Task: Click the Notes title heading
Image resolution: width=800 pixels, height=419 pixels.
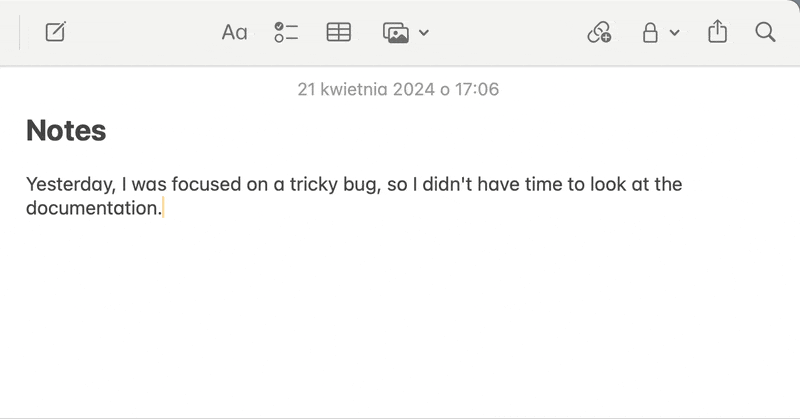Action: pyautogui.click(x=66, y=130)
